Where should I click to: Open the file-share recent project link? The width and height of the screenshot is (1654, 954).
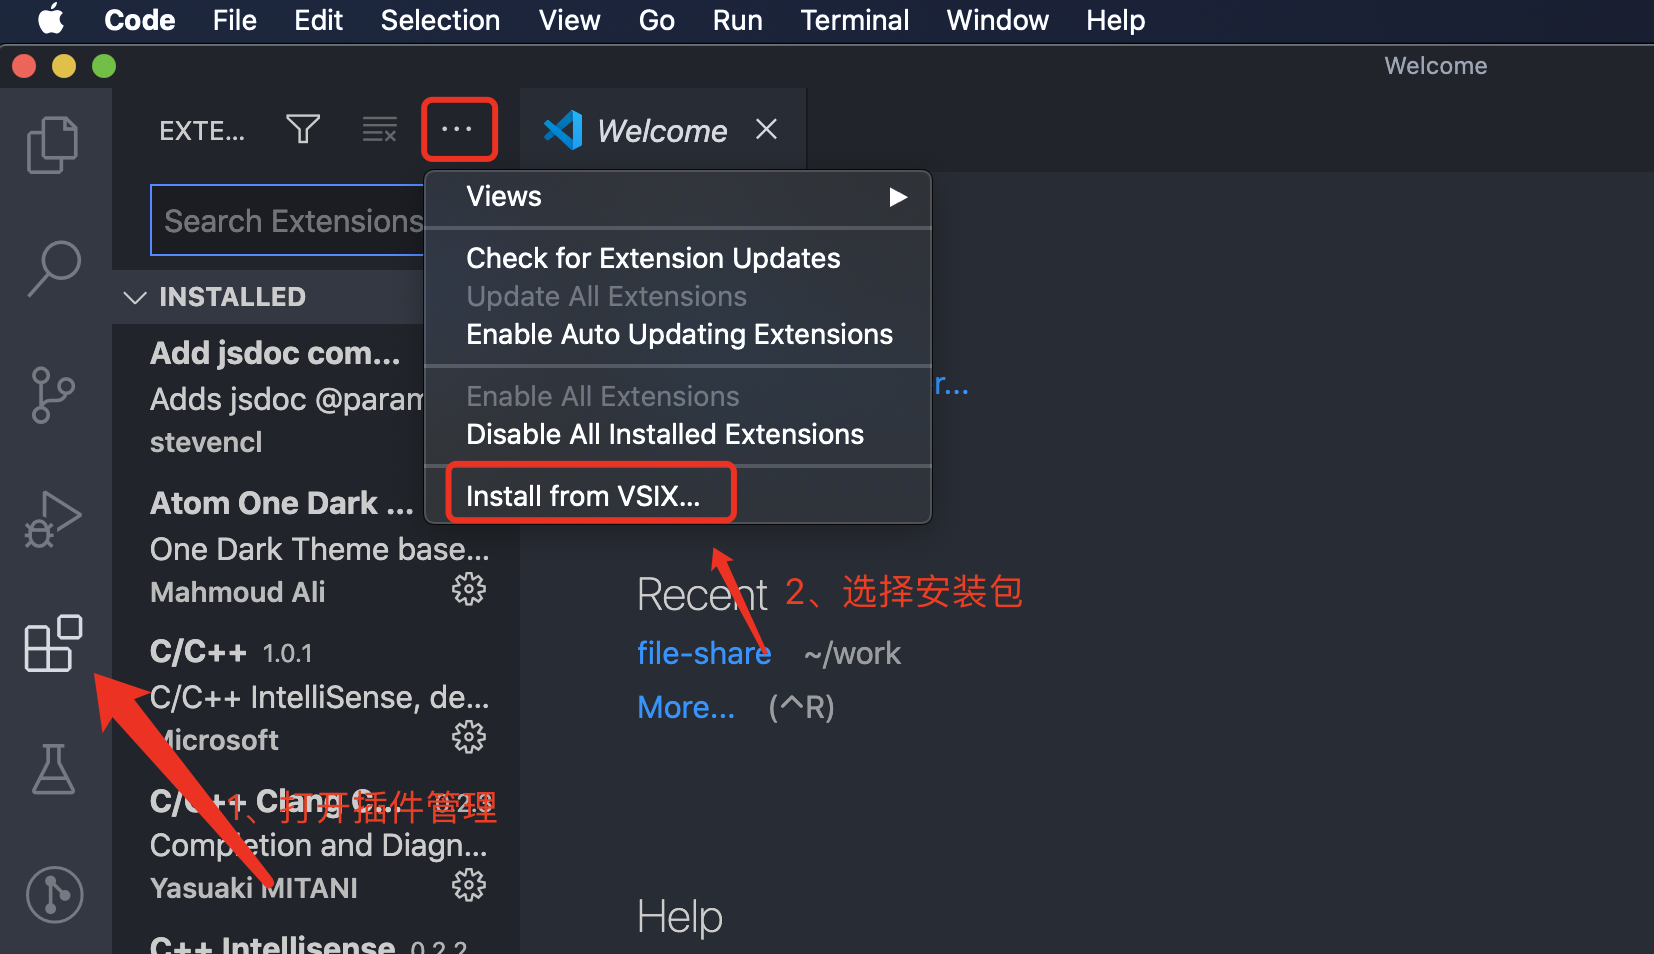click(704, 652)
